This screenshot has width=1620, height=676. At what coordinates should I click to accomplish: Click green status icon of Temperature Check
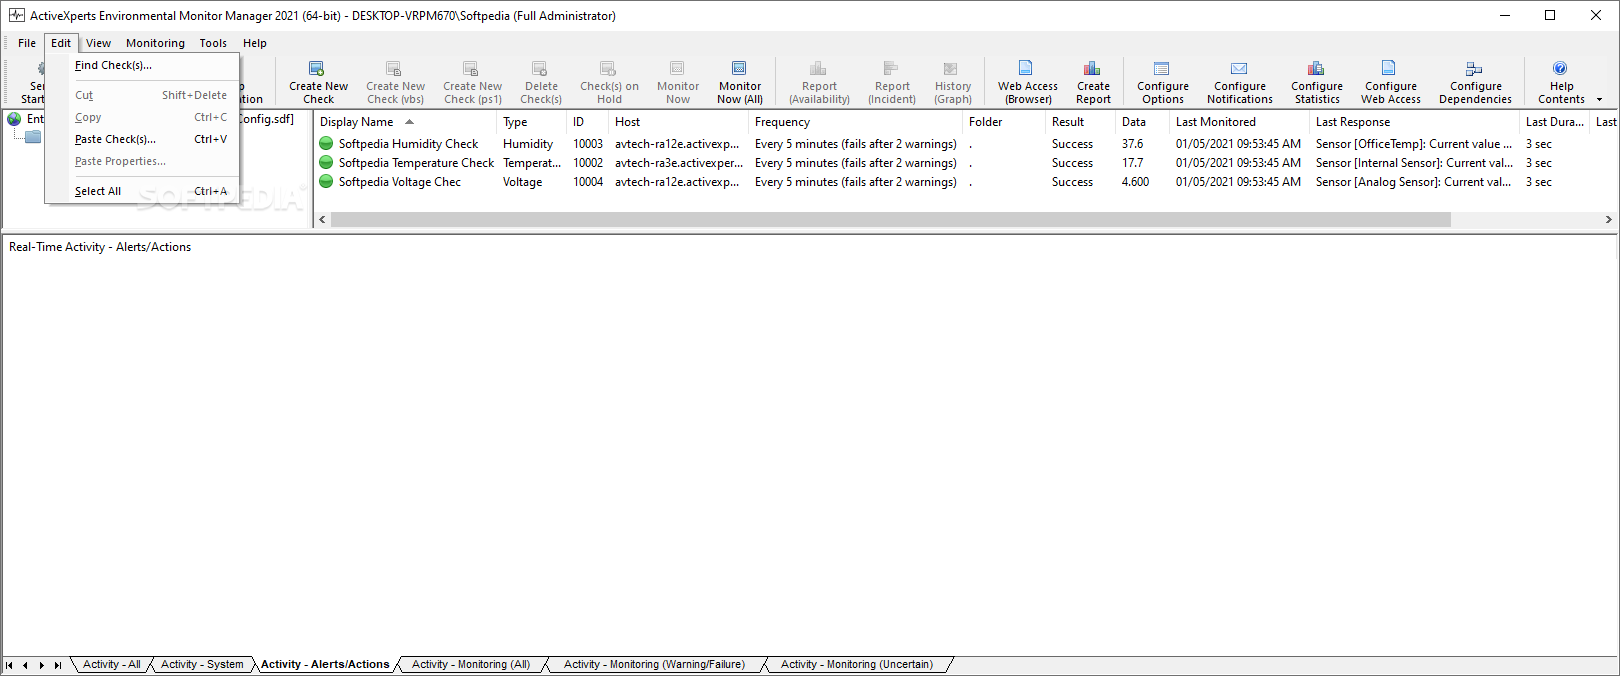326,162
